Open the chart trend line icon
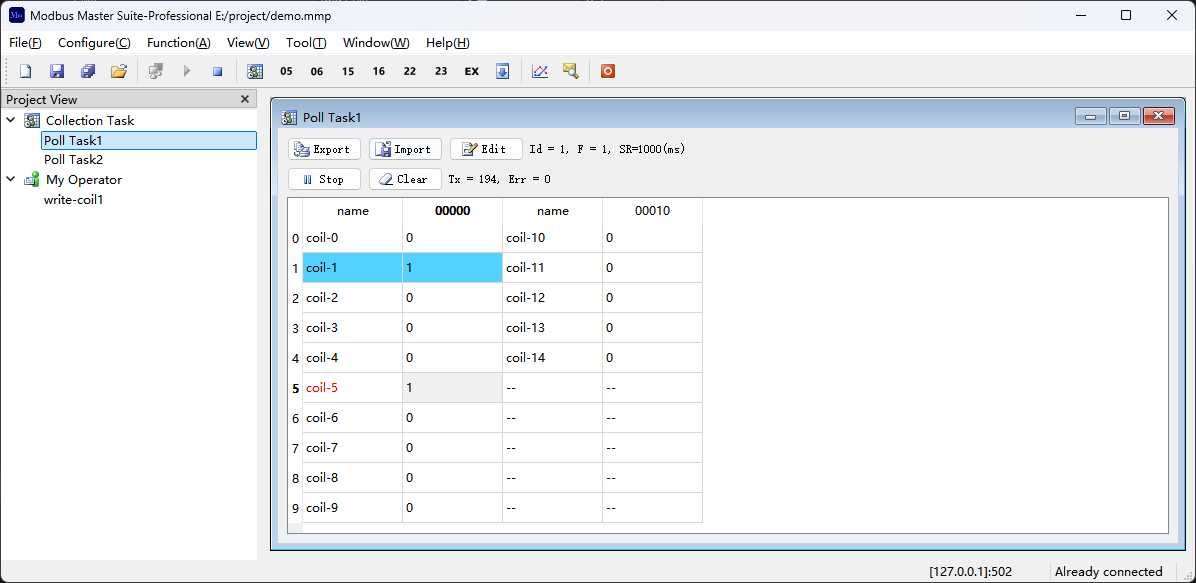Viewport: 1196px width, 583px height. (540, 71)
